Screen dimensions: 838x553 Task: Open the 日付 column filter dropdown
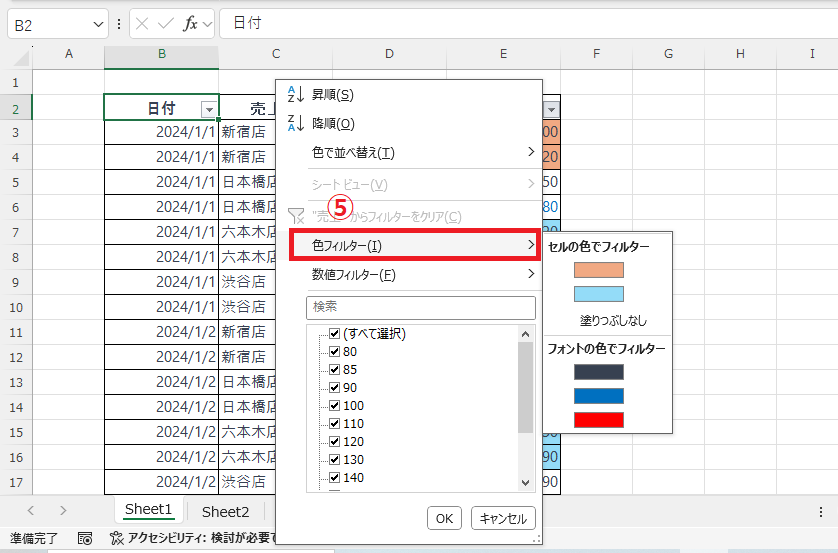[209, 110]
